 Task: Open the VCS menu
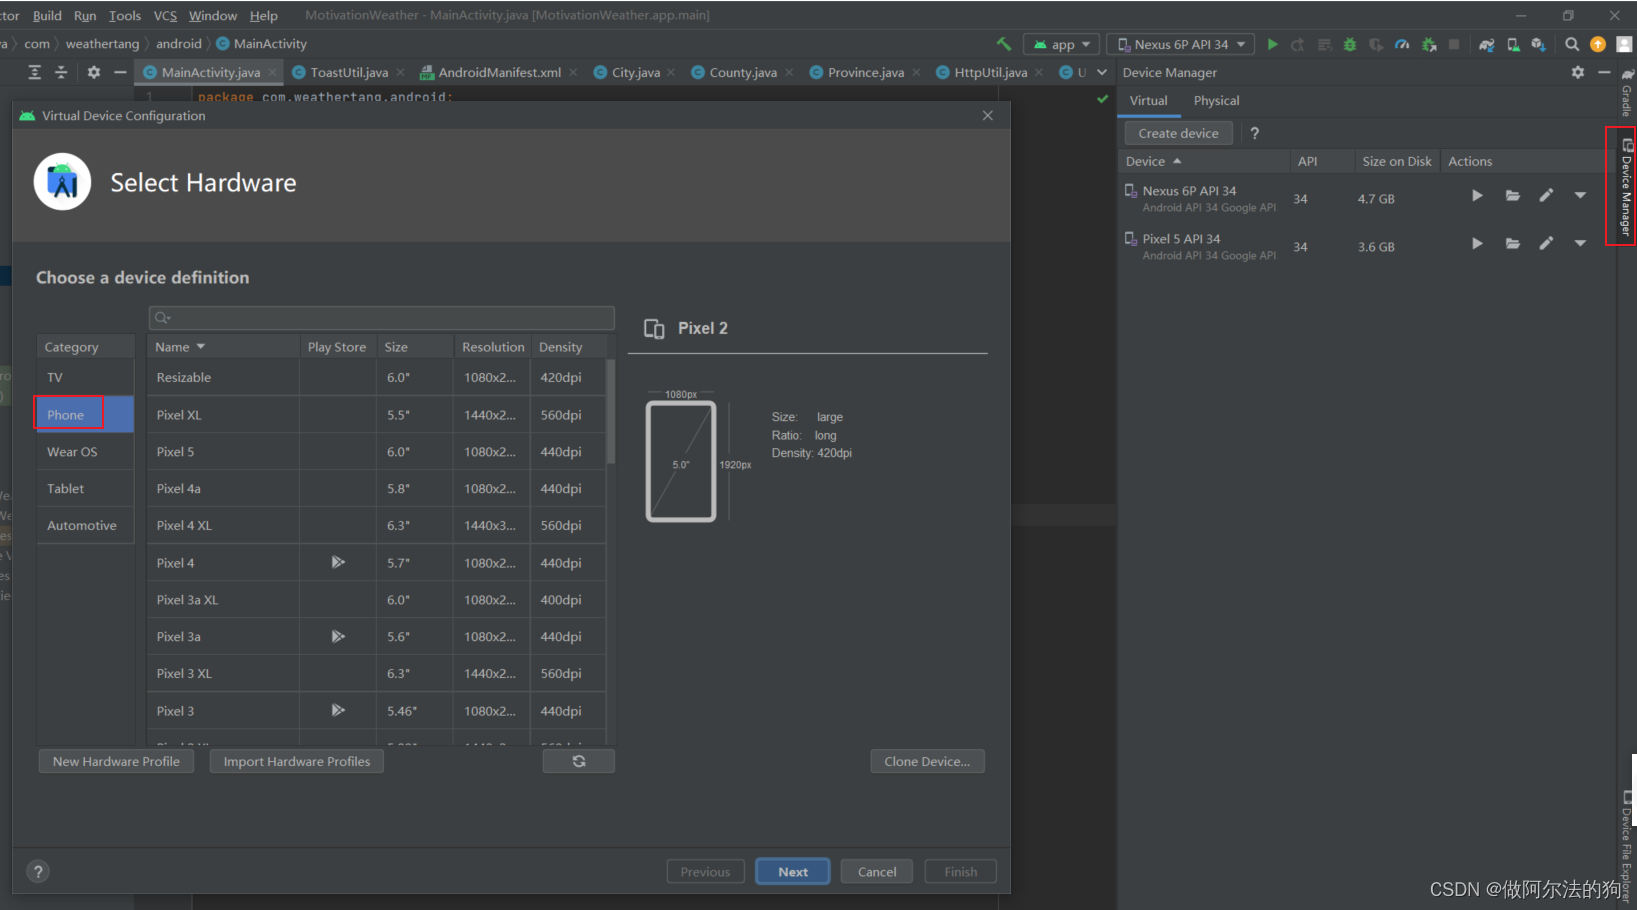pyautogui.click(x=165, y=15)
